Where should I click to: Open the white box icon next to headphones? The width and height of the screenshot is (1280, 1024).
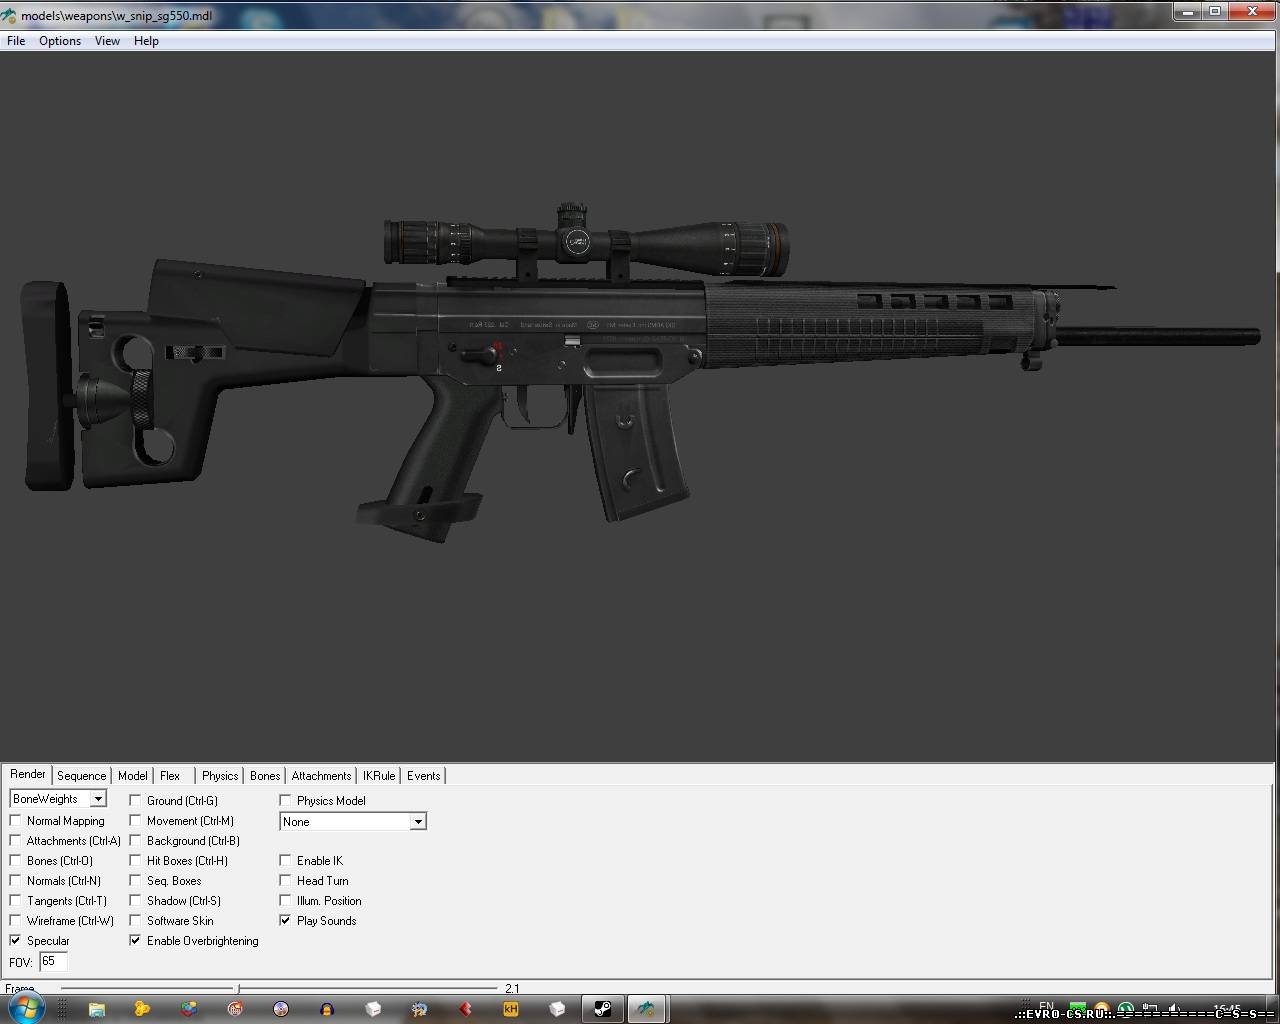[x=373, y=1009]
